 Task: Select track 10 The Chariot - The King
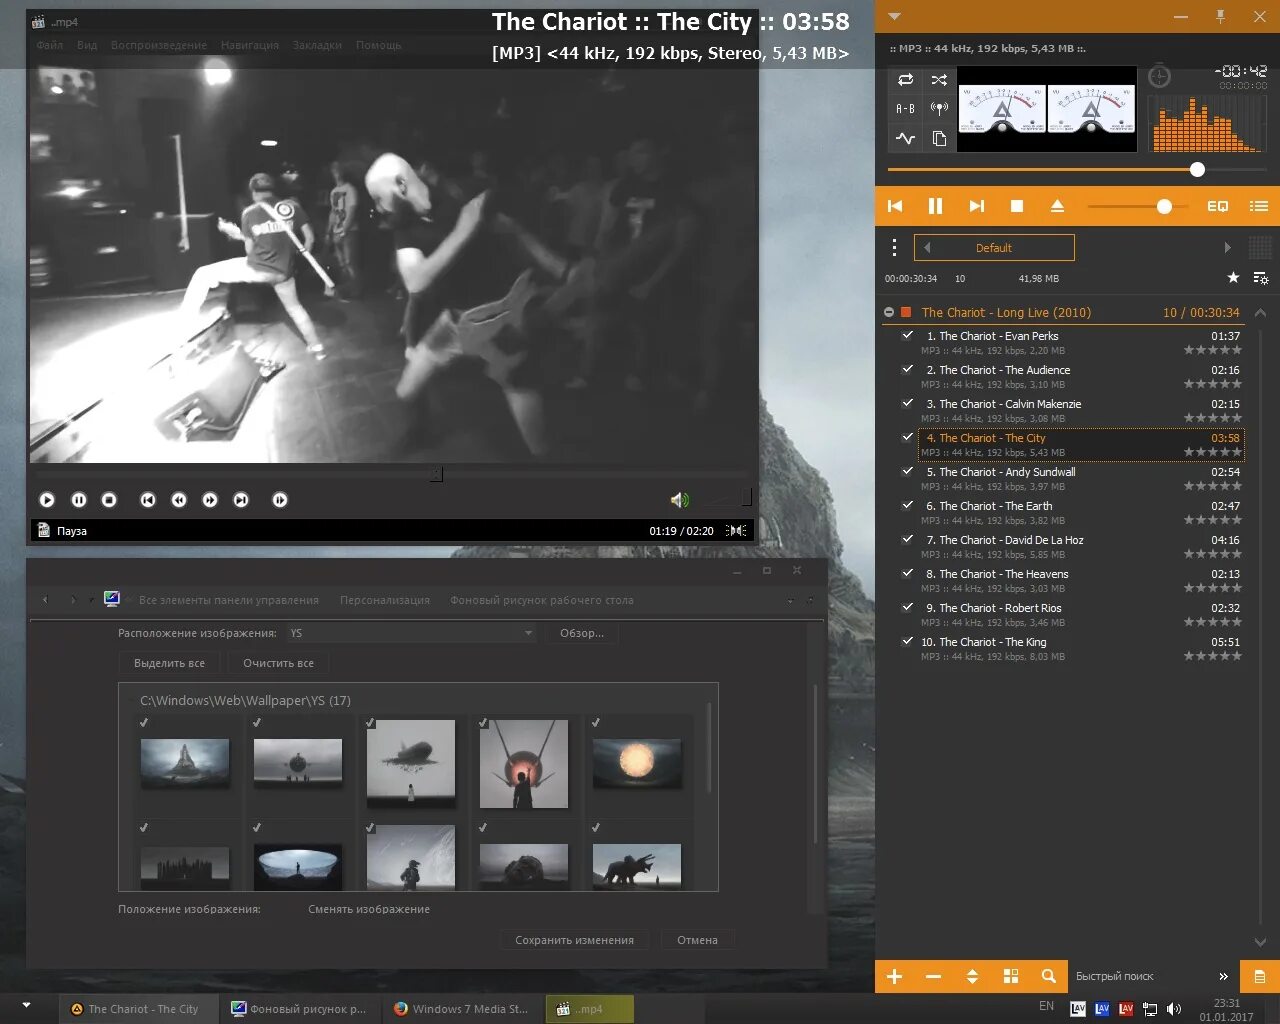coord(1080,648)
